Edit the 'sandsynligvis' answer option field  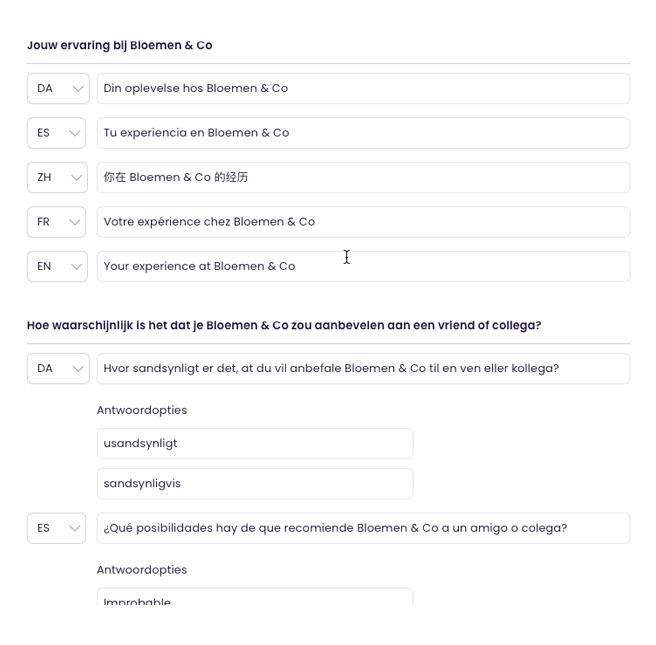coord(255,483)
